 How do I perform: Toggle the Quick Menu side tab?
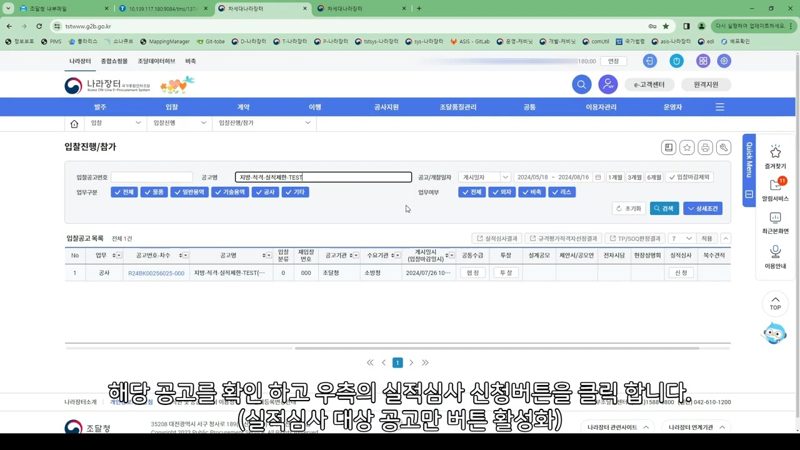(x=749, y=170)
